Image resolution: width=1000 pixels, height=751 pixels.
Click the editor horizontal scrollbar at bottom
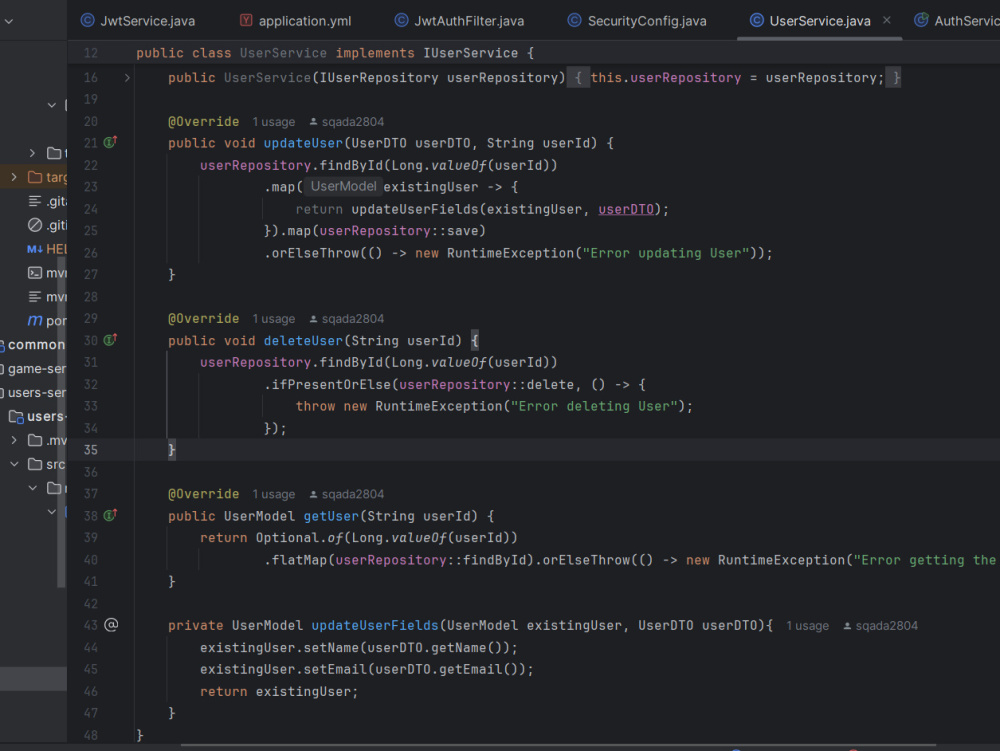[x=558, y=745]
